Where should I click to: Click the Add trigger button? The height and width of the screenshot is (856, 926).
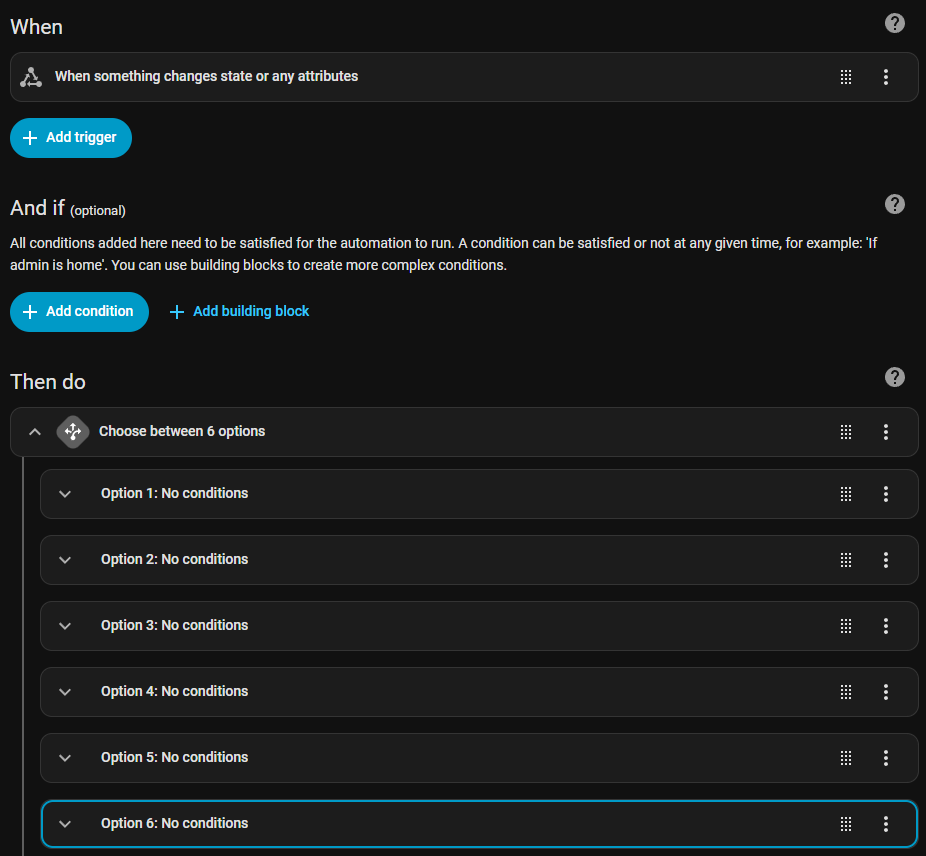71,138
